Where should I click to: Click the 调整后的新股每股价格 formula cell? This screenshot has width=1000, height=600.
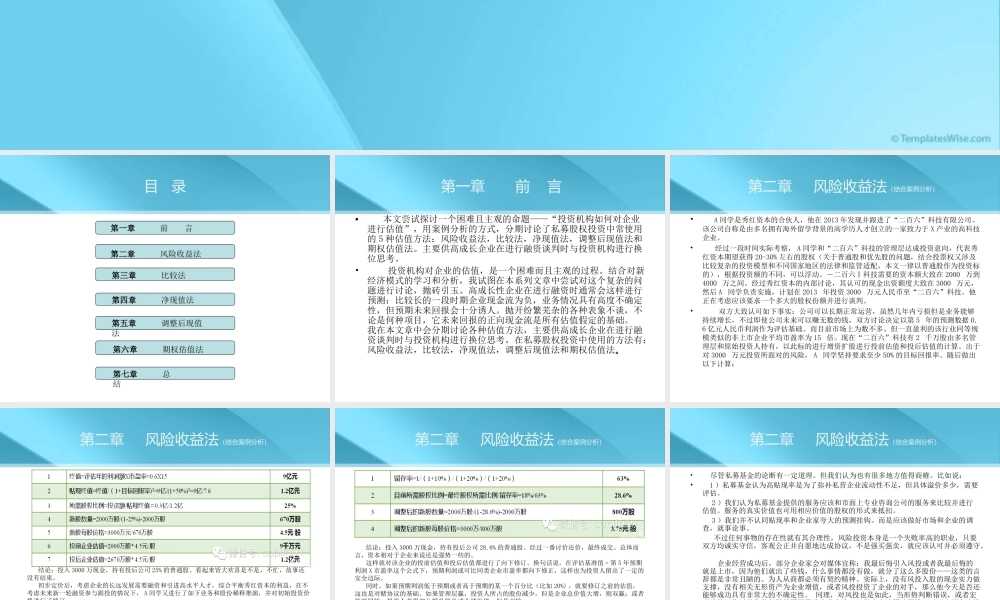496,528
